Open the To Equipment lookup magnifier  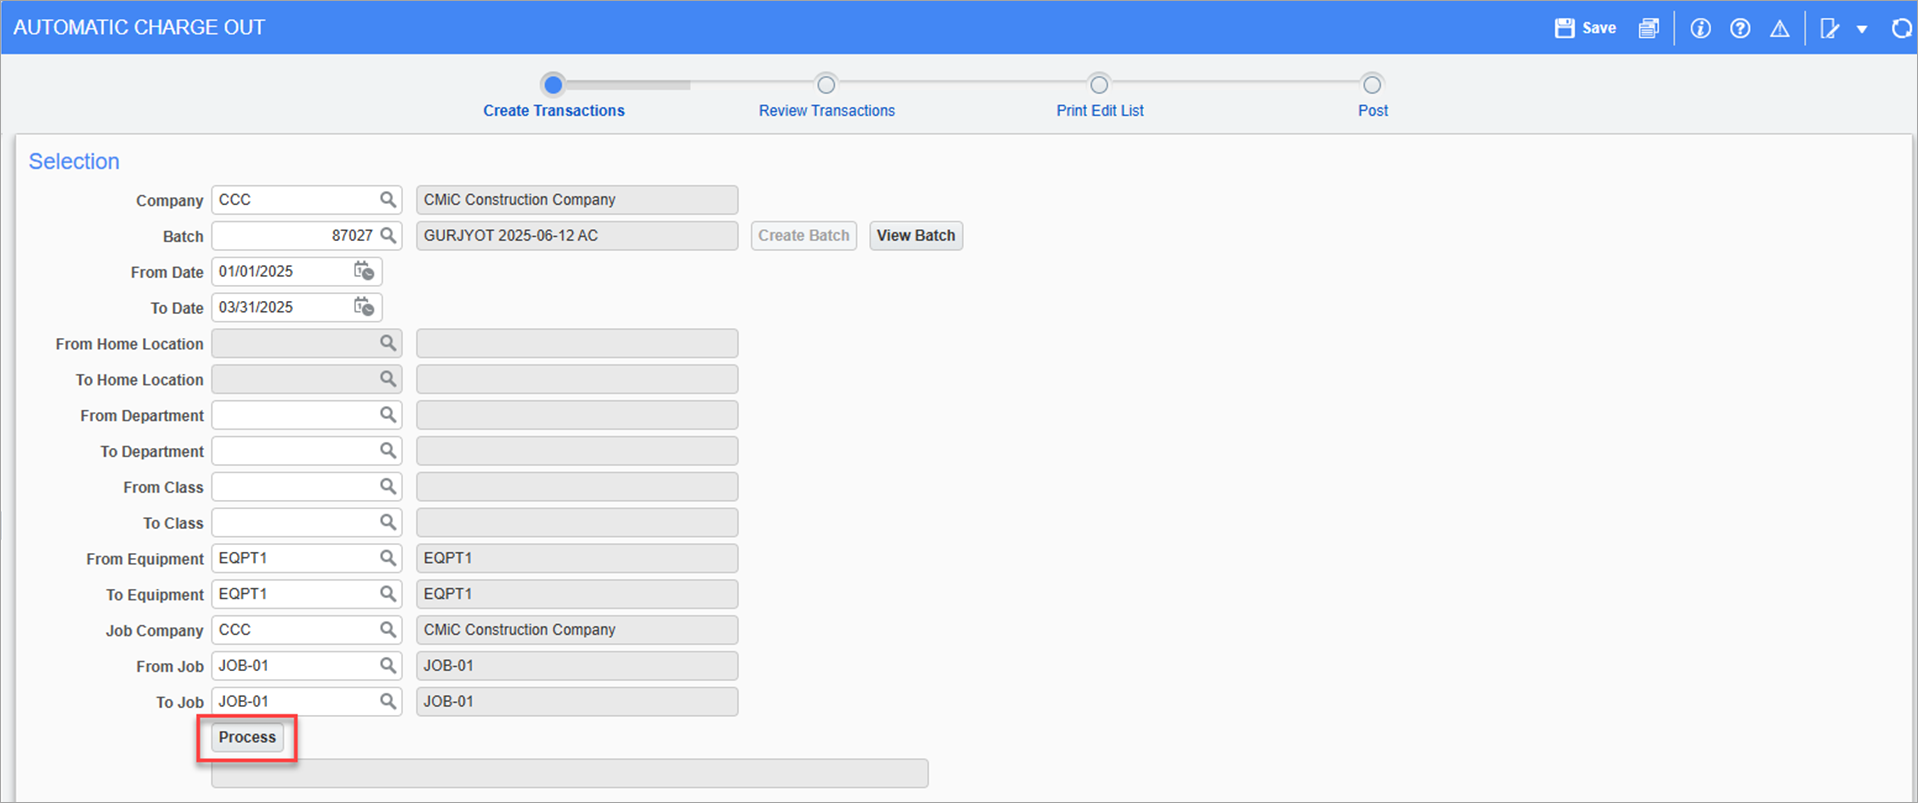click(388, 594)
